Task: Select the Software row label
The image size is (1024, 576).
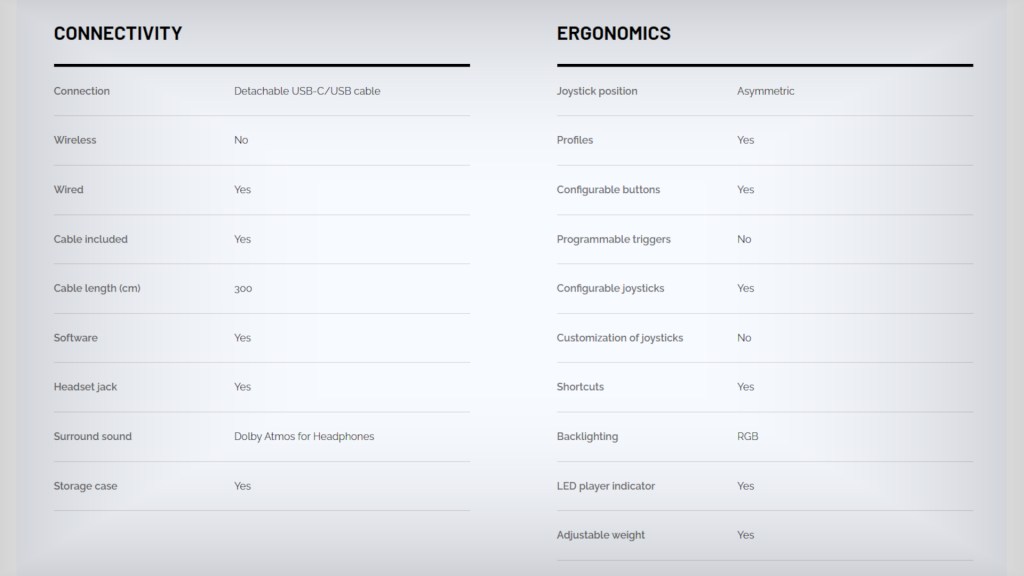Action: pos(76,338)
